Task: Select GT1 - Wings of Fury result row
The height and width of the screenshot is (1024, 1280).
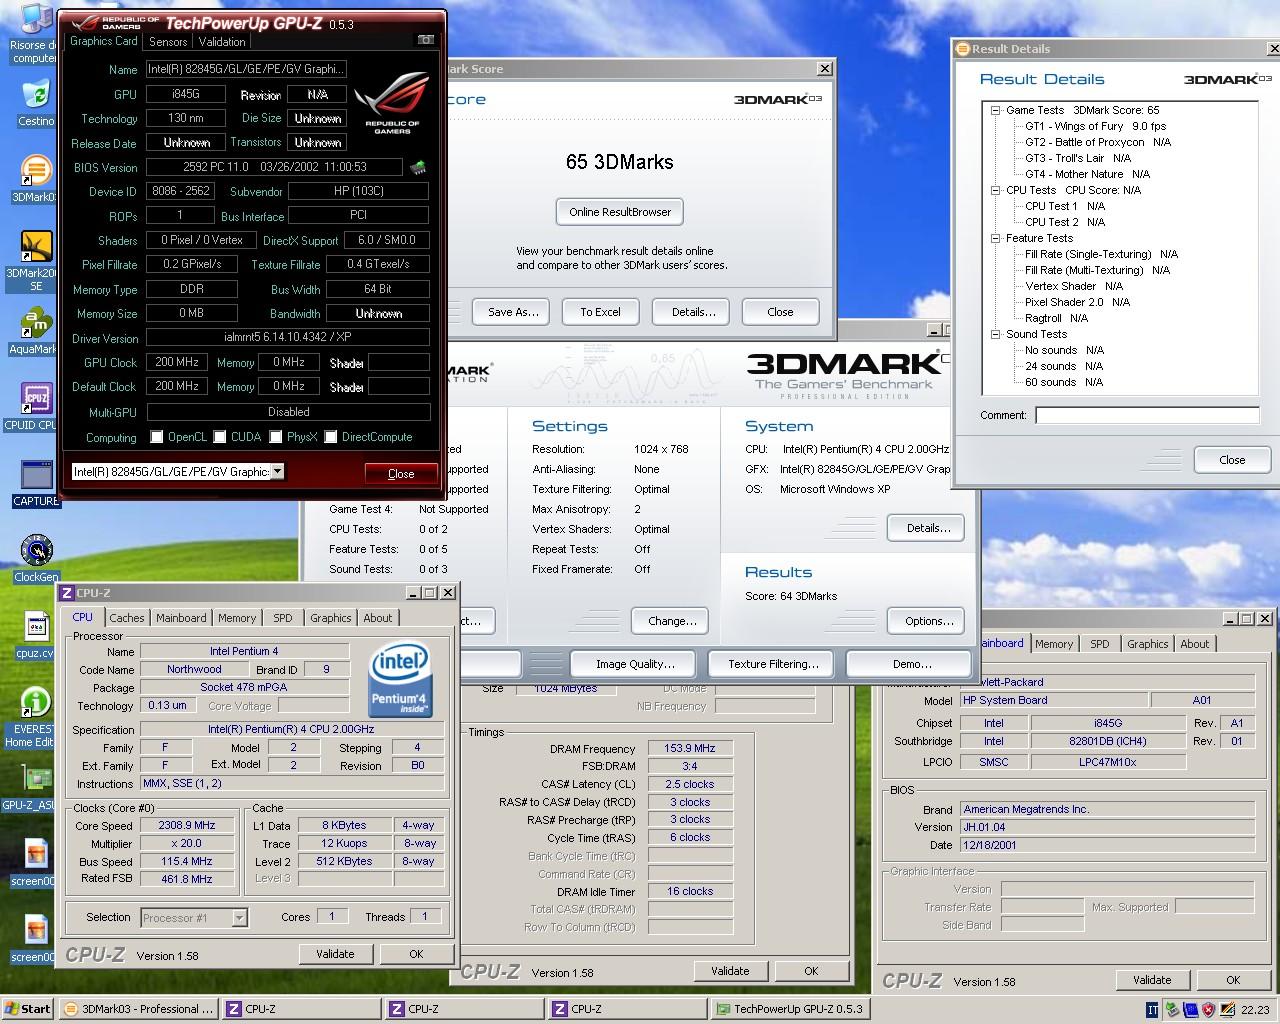Action: pyautogui.click(x=1095, y=126)
